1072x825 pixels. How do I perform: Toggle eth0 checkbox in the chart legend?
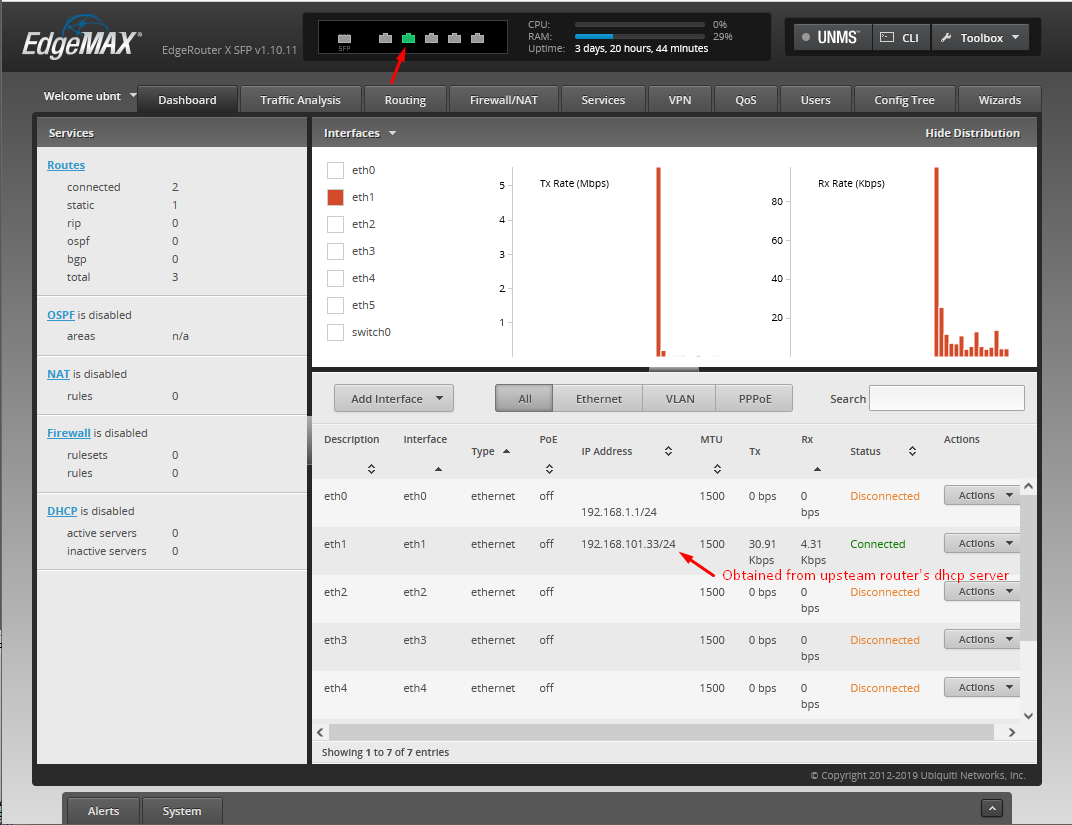click(336, 170)
